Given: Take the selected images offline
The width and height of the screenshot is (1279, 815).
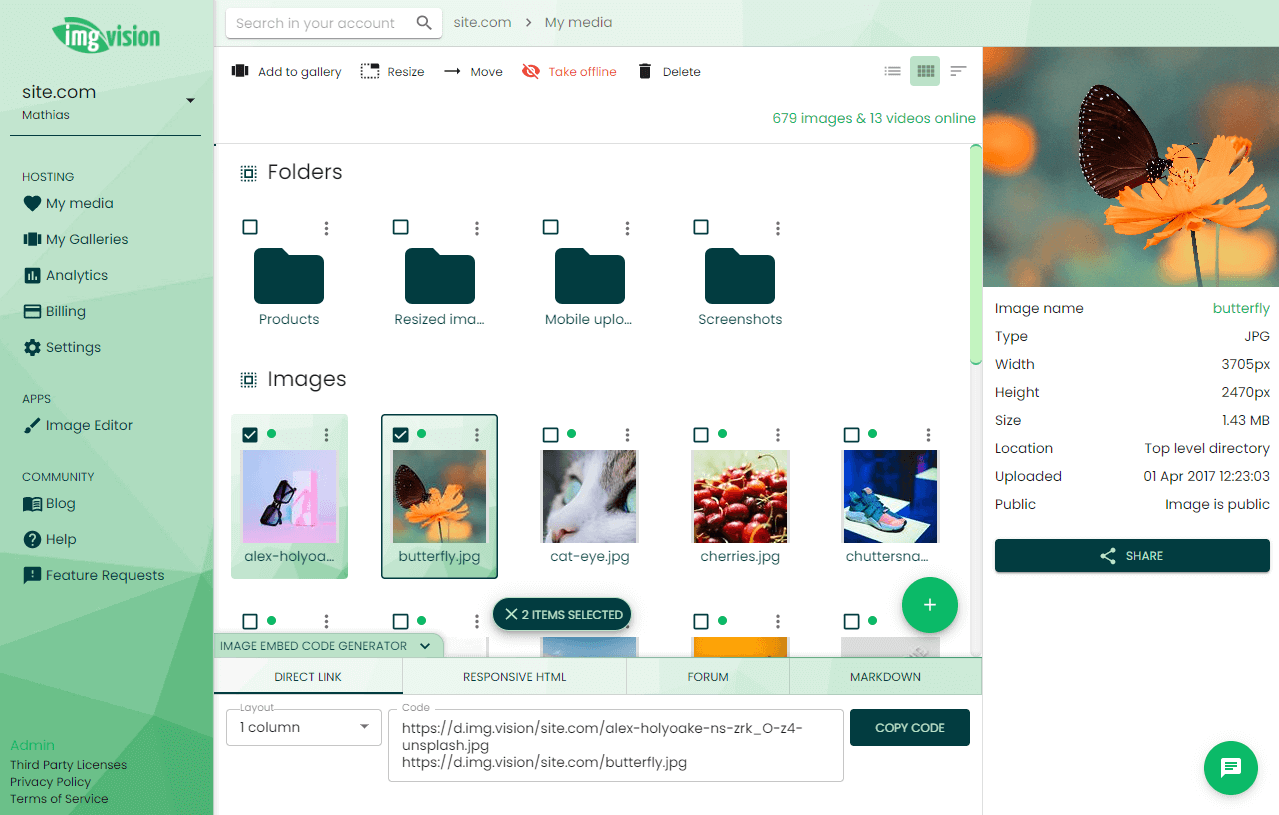Looking at the screenshot, I should [568, 71].
